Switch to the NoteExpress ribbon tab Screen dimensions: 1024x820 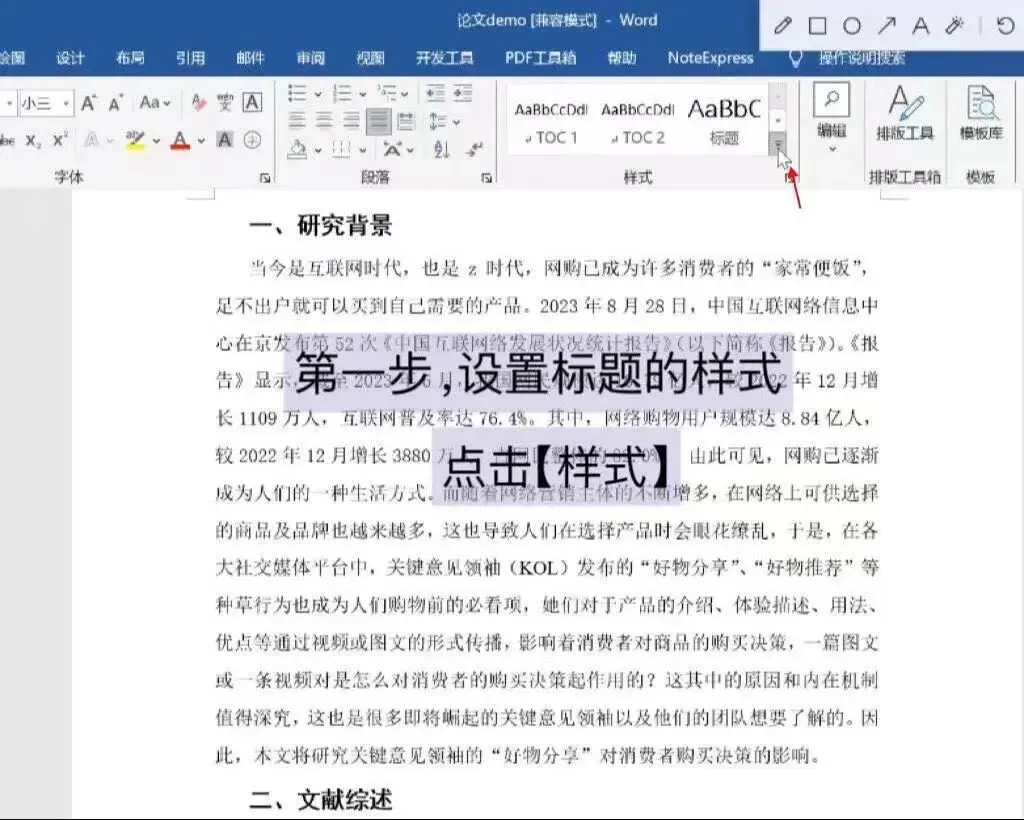[x=711, y=58]
